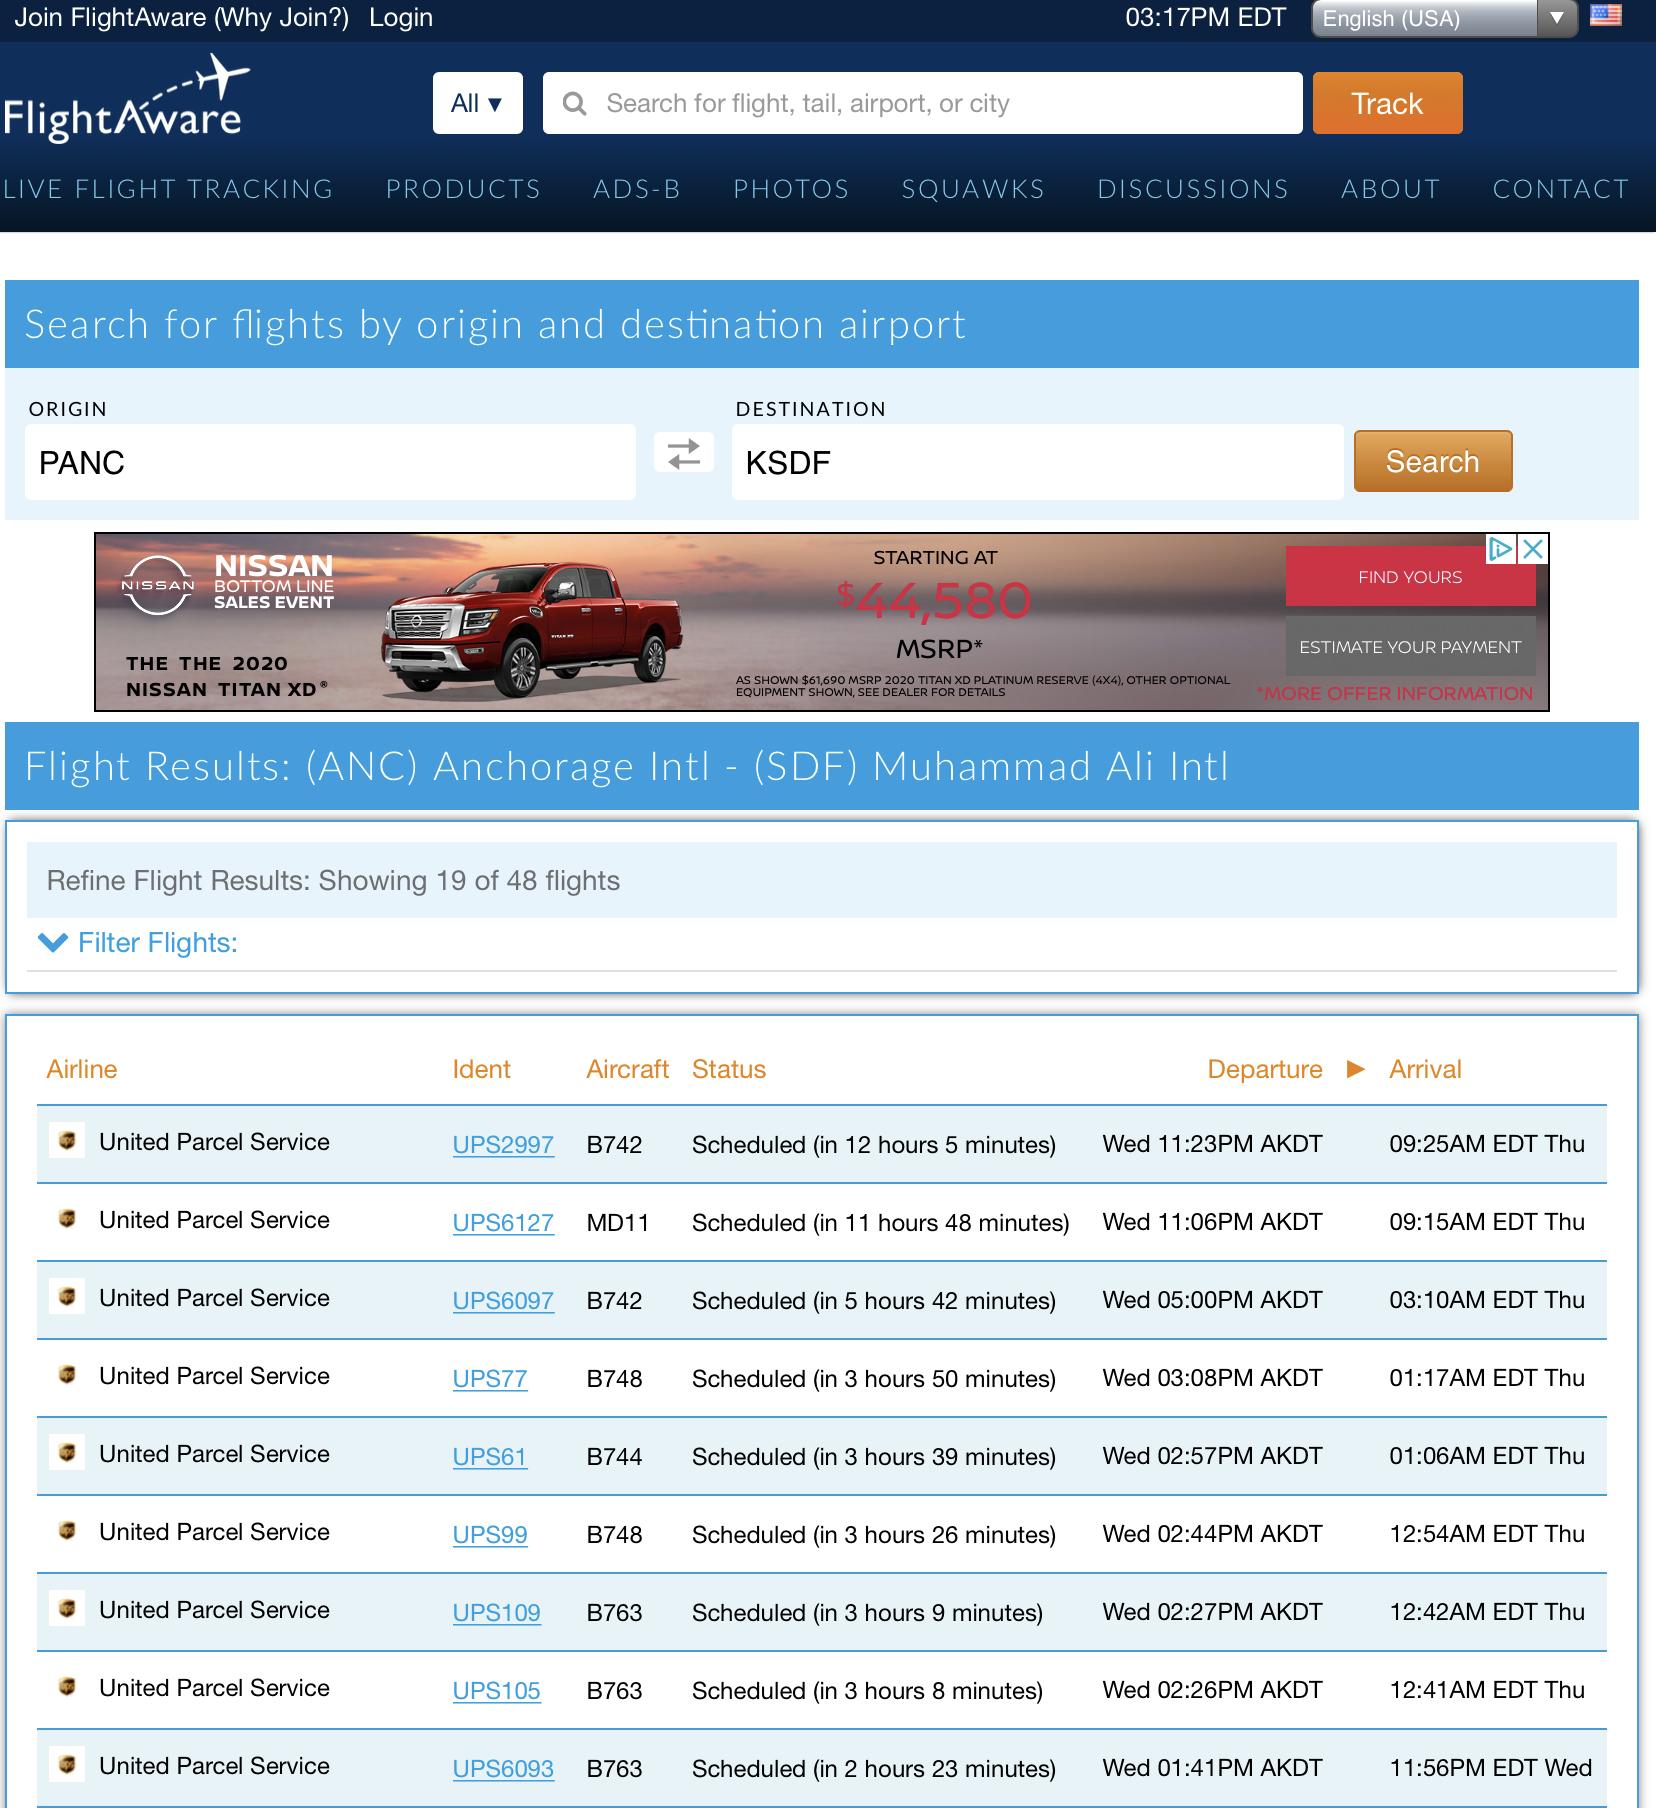The height and width of the screenshot is (1808, 1656).
Task: Click UPS logo in the UPS105 row
Action: click(67, 1687)
